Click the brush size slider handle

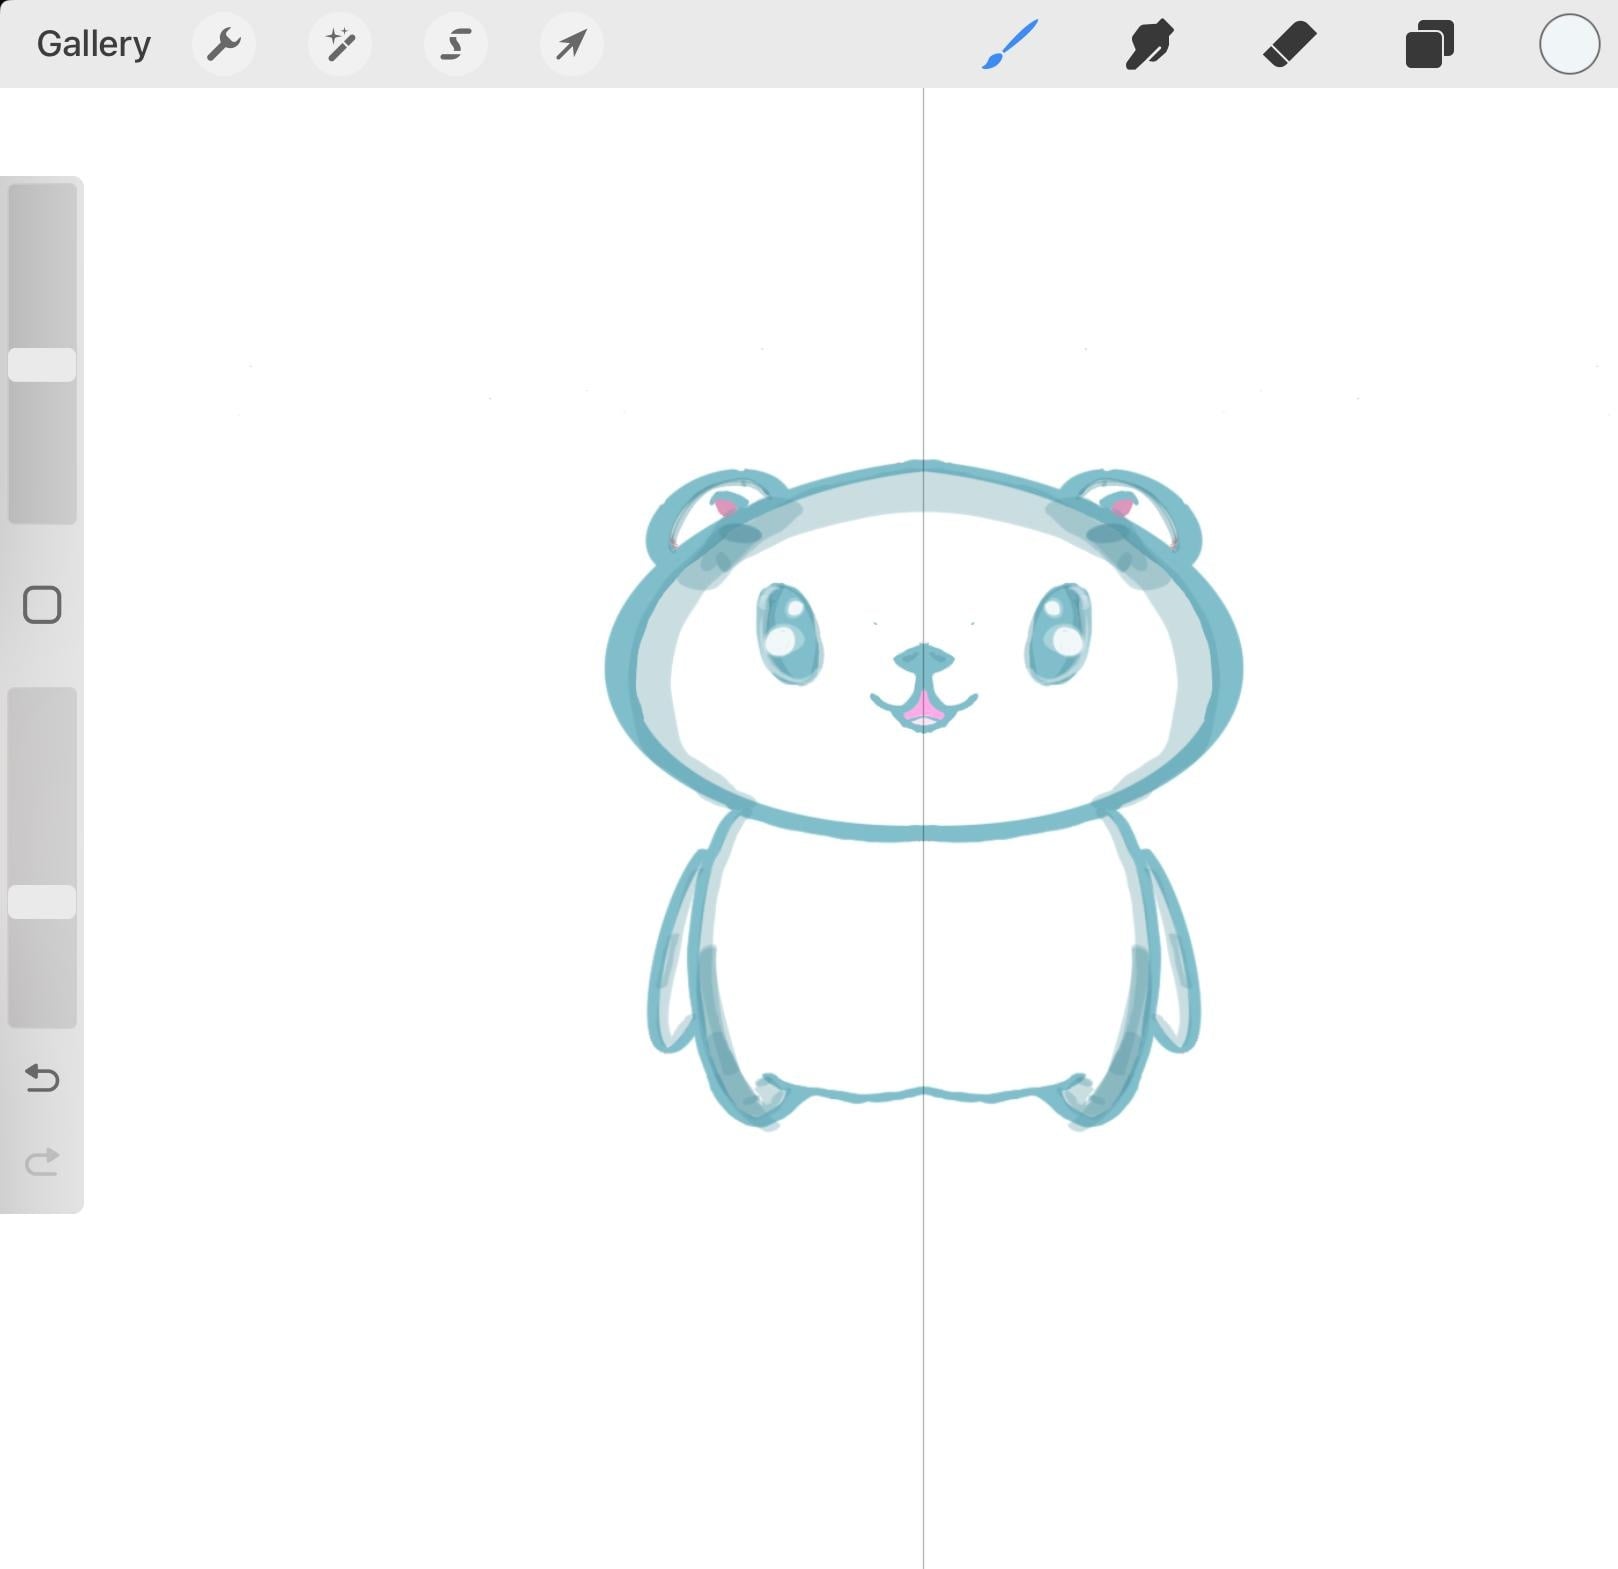click(x=42, y=365)
